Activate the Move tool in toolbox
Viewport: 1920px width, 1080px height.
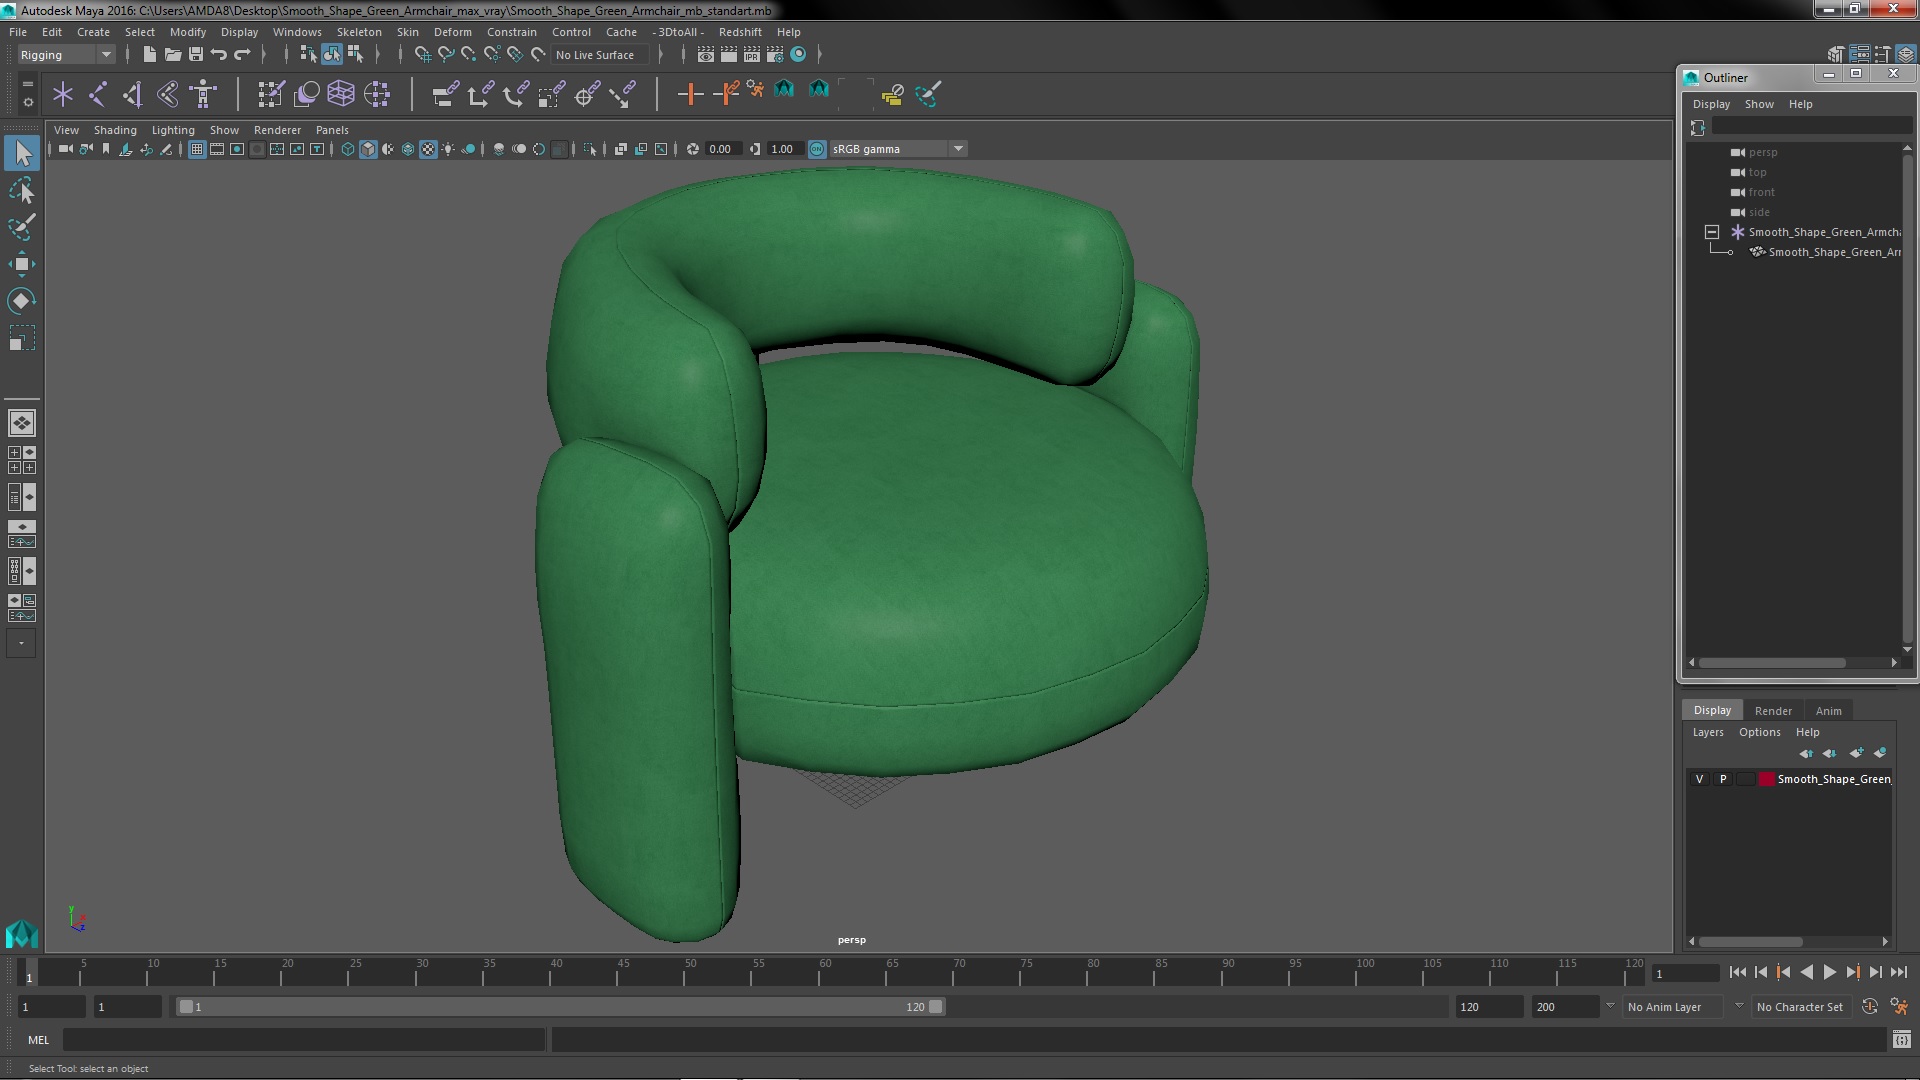point(22,264)
